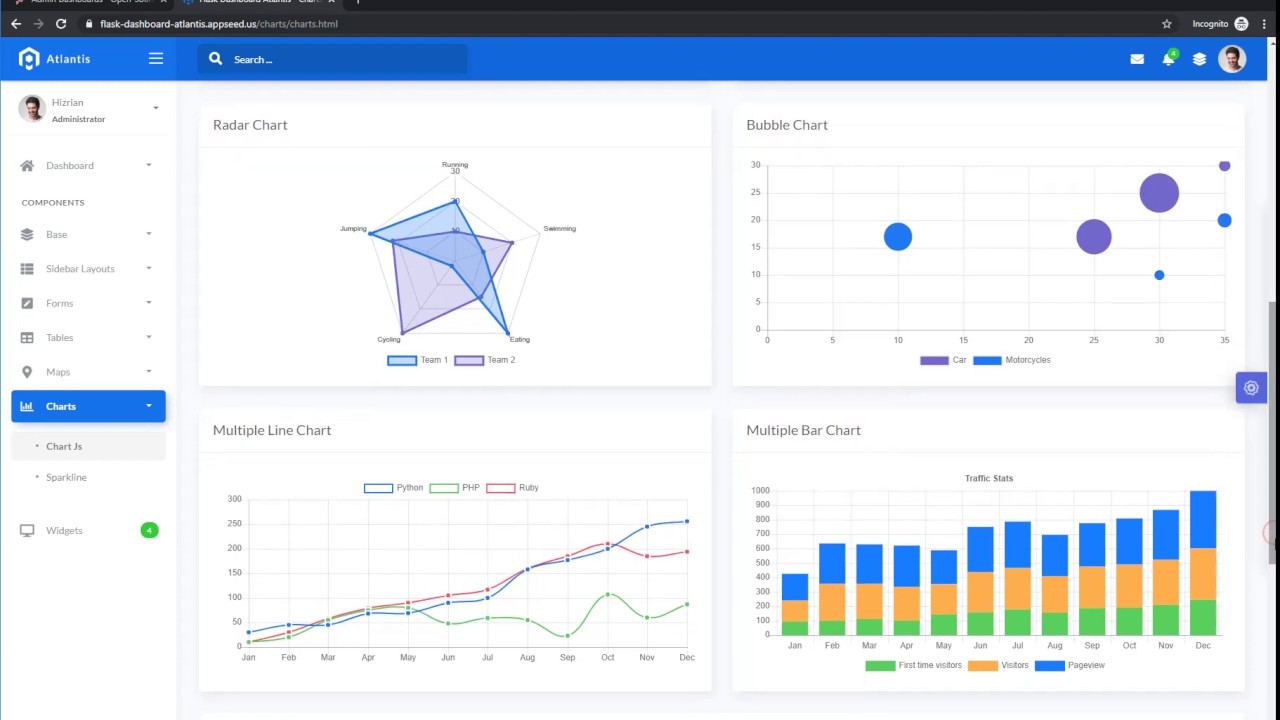Image resolution: width=1280 pixels, height=720 pixels.
Task: Click the Tables grid icon
Action: 27,337
